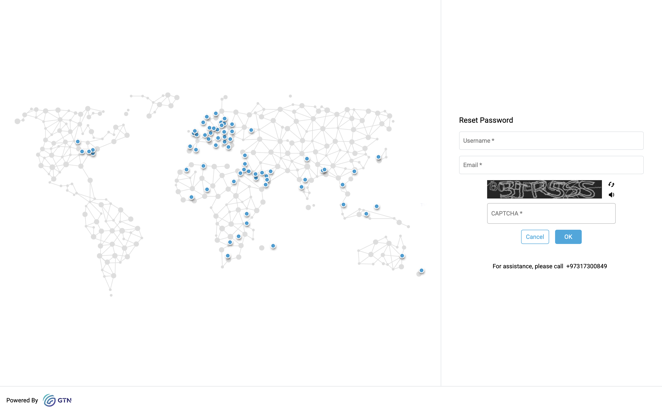
Task: Click the distorted CAPTCHA image
Action: coord(544,189)
